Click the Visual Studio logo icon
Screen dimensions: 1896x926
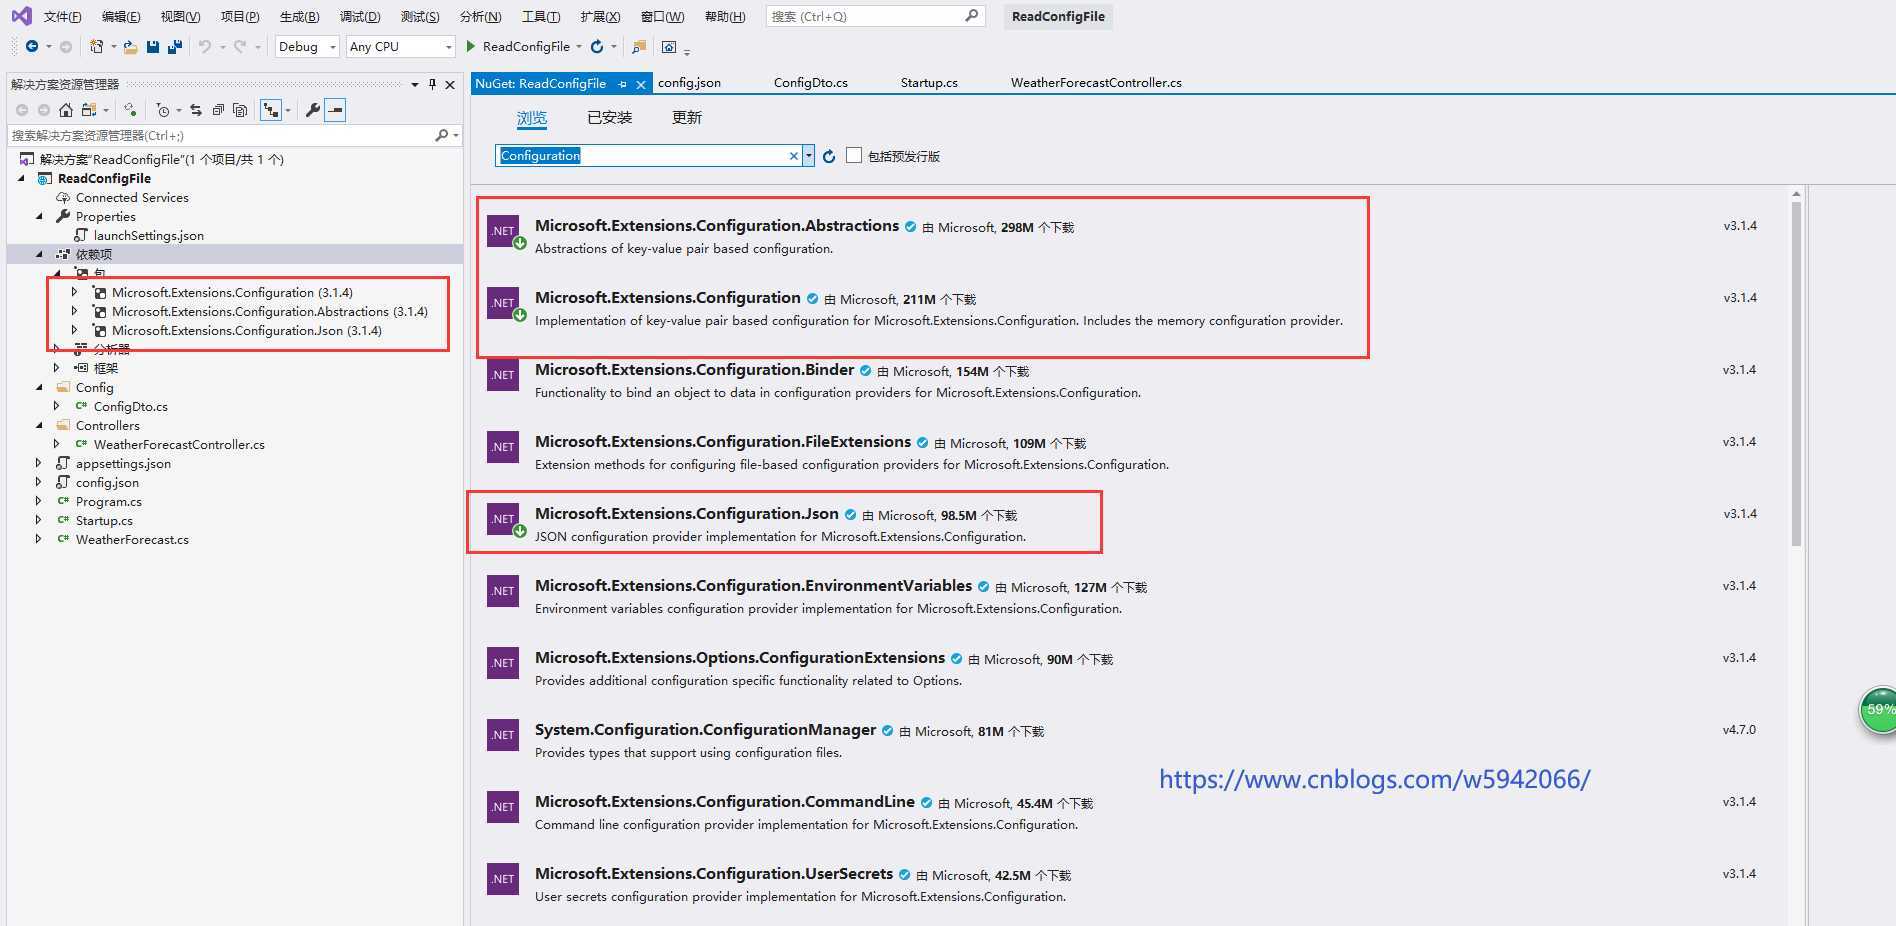[21, 16]
